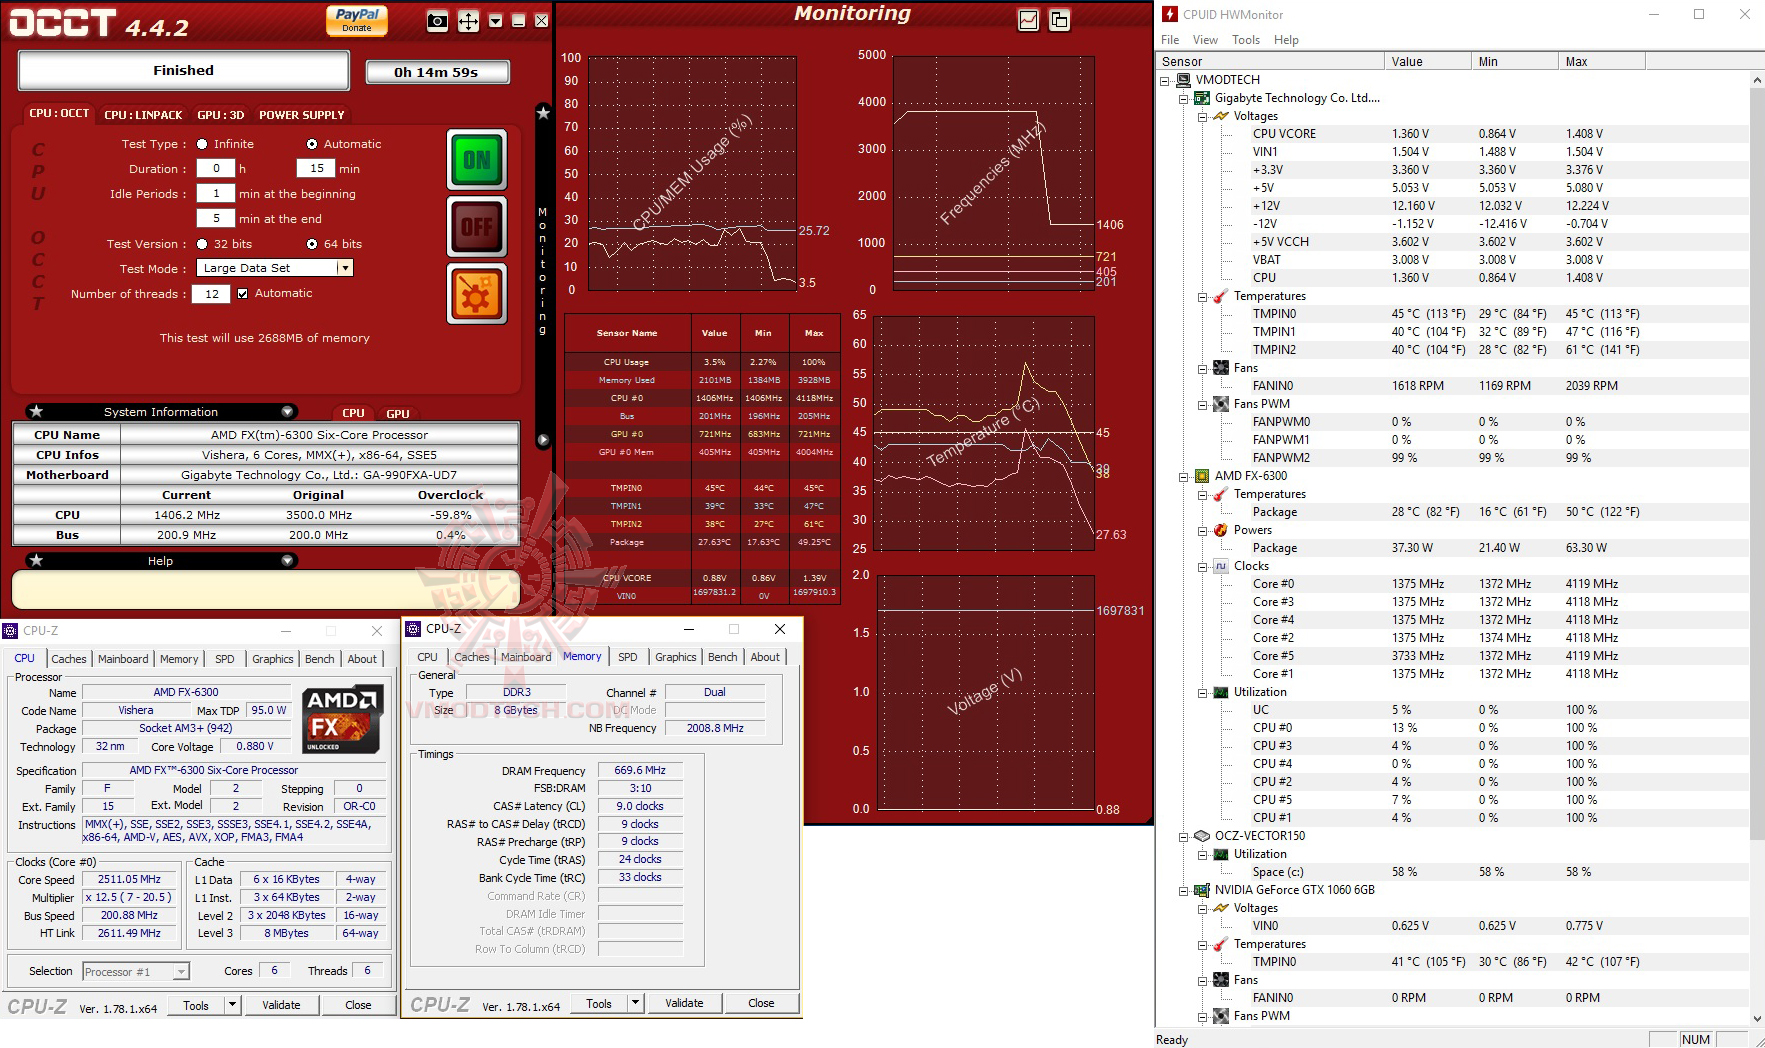Click the Gigabyte motherboard chip icon
The height and width of the screenshot is (1048, 1765).
(x=1202, y=98)
